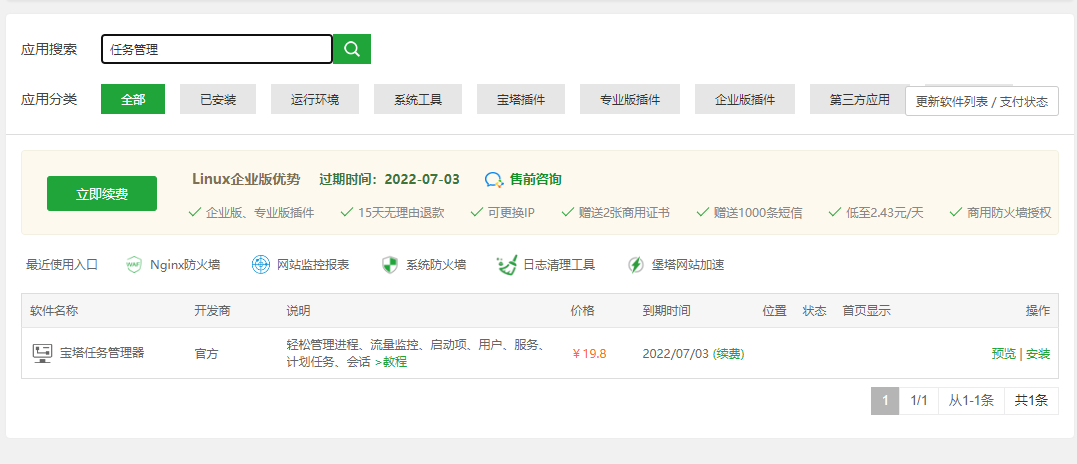Viewport: 1077px width, 464px height.
Task: Click the 说明 column header
Action: pyautogui.click(x=298, y=311)
